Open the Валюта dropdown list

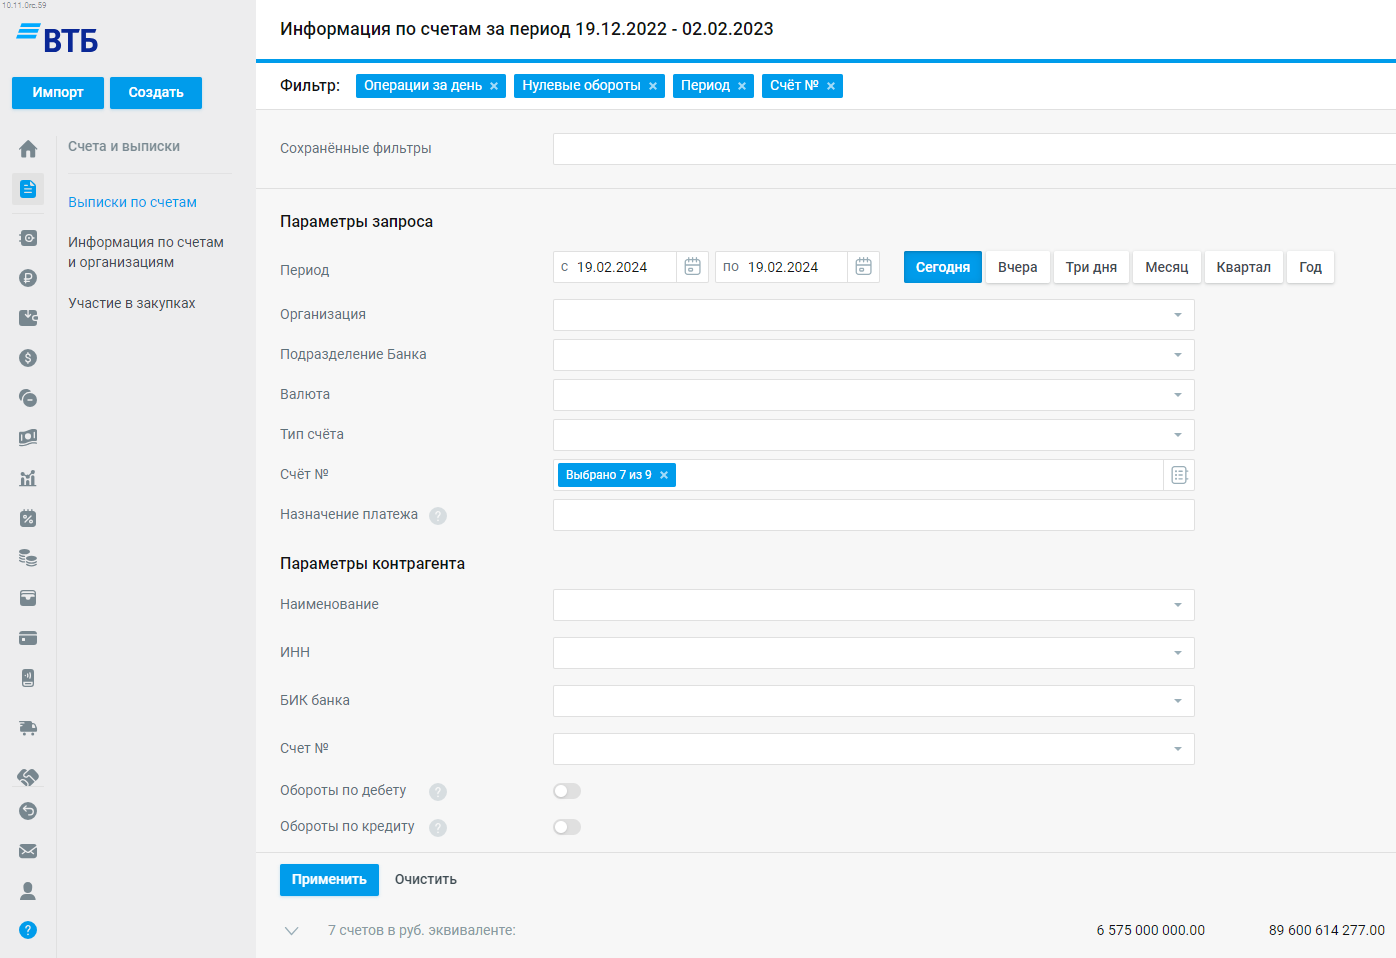[x=1177, y=395]
